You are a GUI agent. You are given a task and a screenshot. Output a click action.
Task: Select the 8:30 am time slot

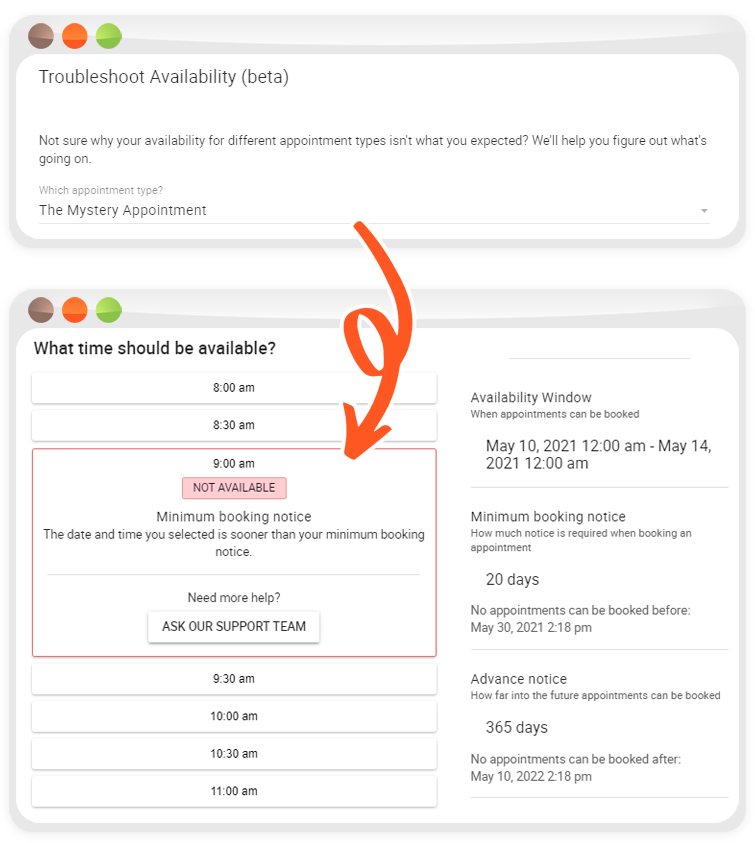234,425
